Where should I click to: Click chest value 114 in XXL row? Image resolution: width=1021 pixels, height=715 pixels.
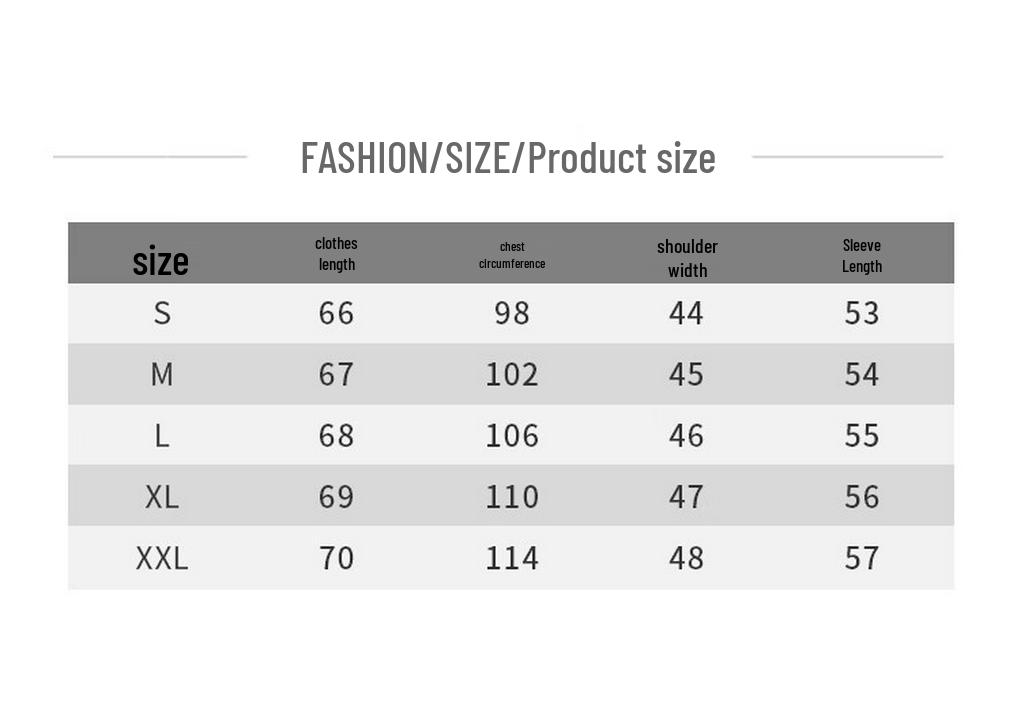(x=512, y=558)
